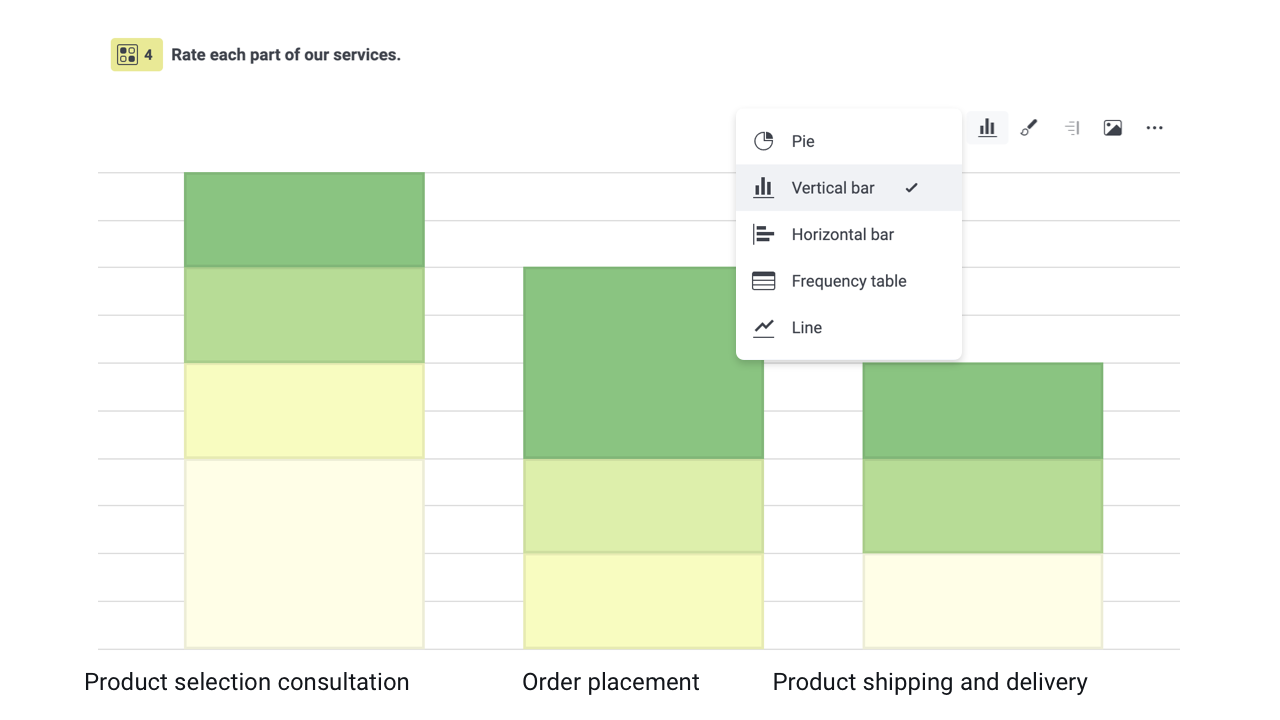Switch to Horizontal bar chart

(842, 234)
